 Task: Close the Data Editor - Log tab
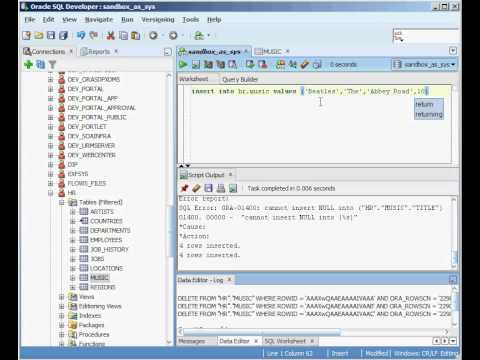coord(229,280)
